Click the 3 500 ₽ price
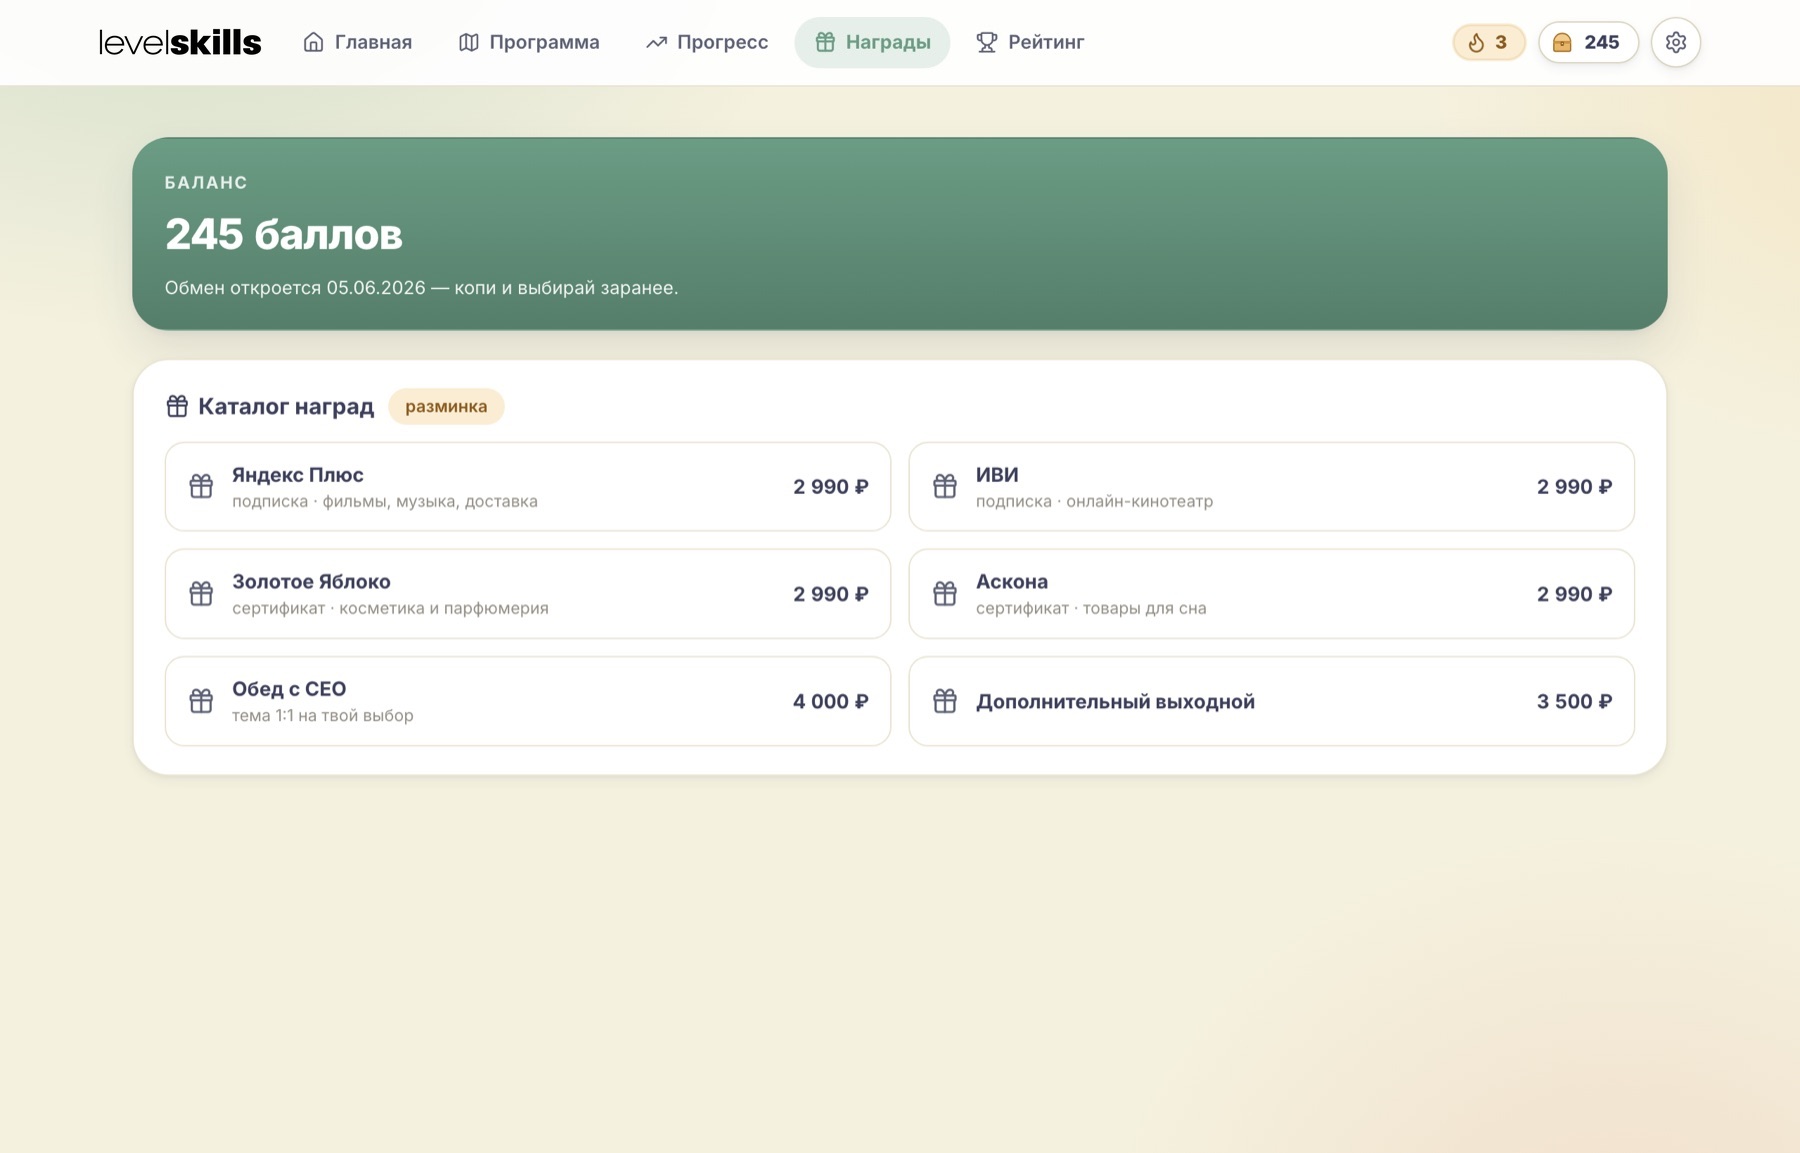 coord(1574,701)
